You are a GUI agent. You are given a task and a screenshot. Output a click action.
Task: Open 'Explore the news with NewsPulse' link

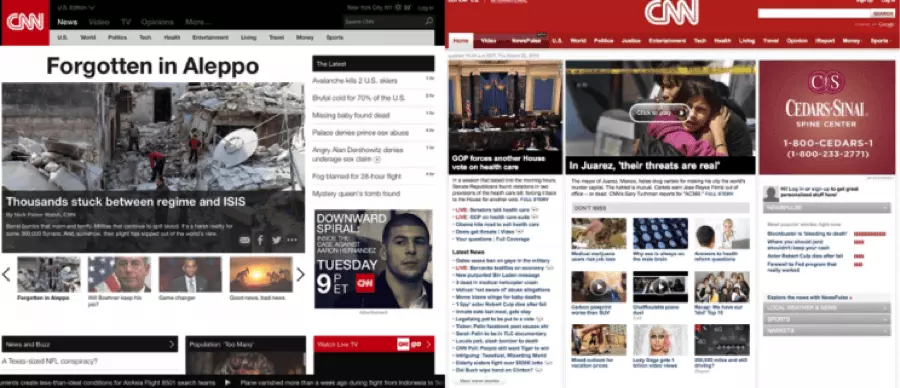[x=809, y=297]
